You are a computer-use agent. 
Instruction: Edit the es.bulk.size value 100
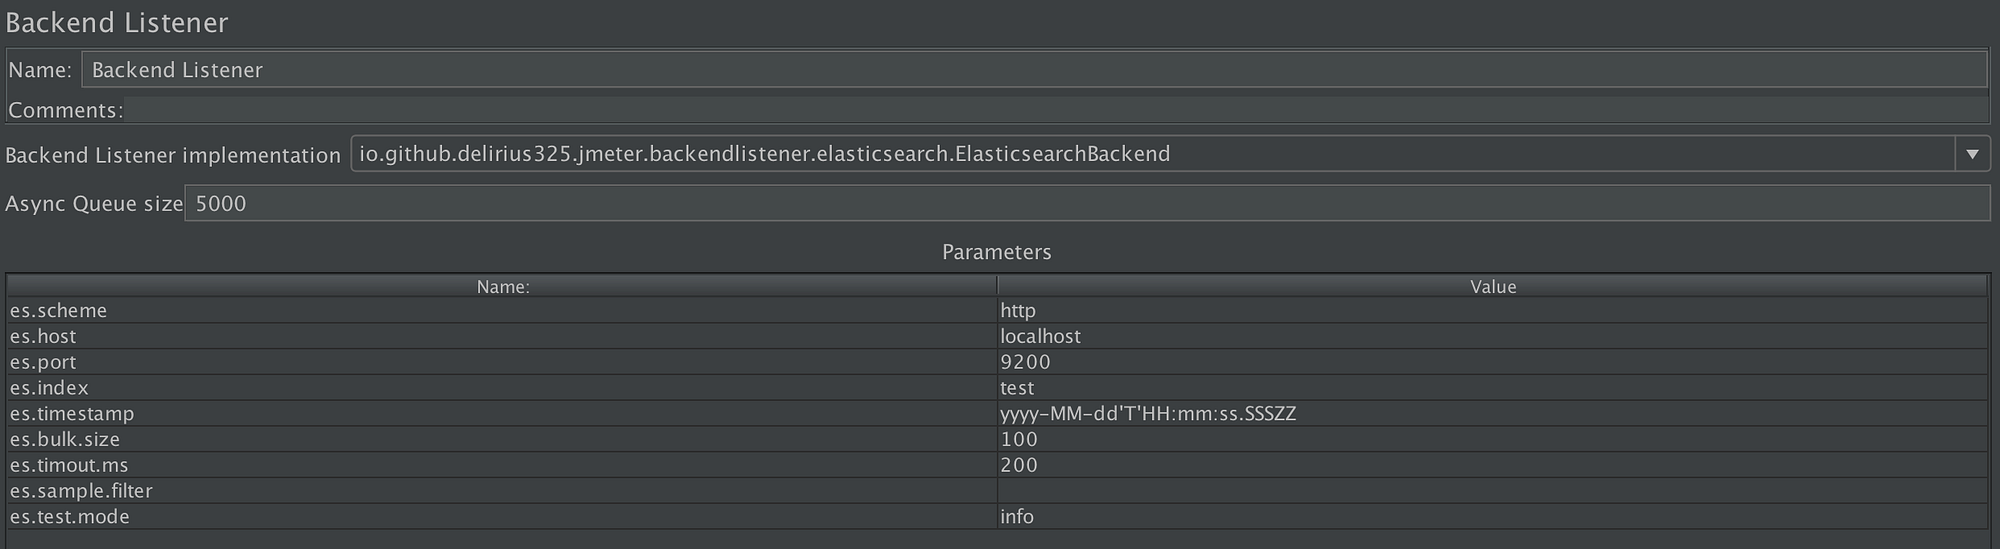pyautogui.click(x=1490, y=439)
